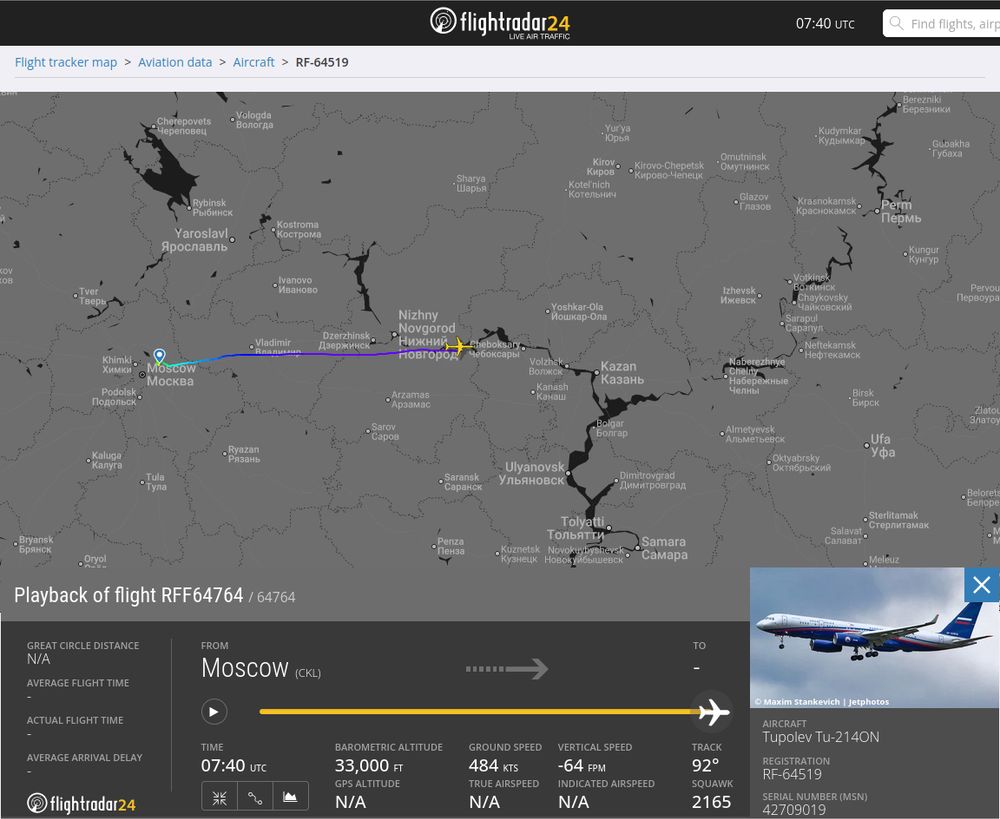Image resolution: width=1000 pixels, height=819 pixels.
Task: Click the yellow playback progress bar
Action: [x=478, y=711]
